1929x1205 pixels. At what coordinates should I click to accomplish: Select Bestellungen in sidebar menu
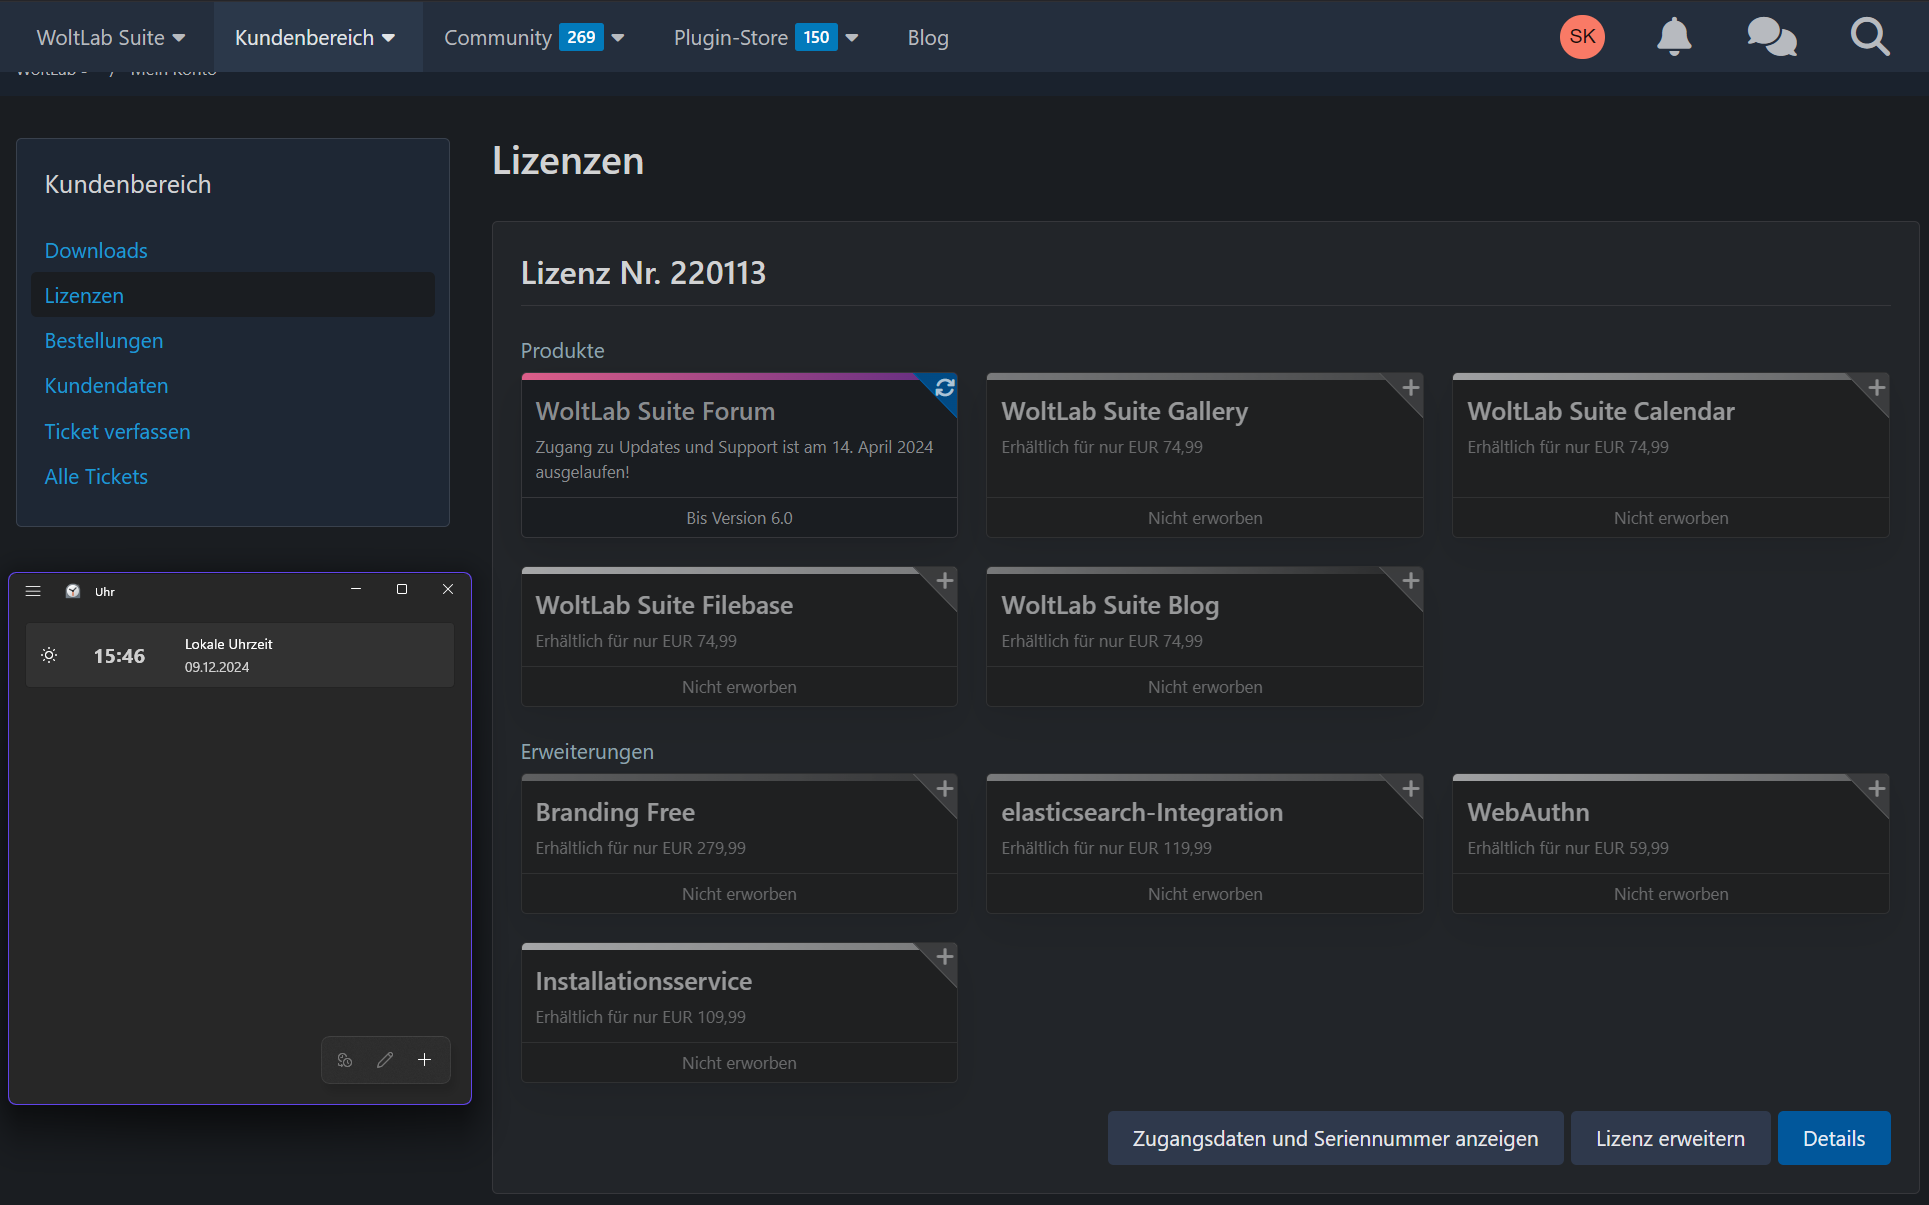104,341
